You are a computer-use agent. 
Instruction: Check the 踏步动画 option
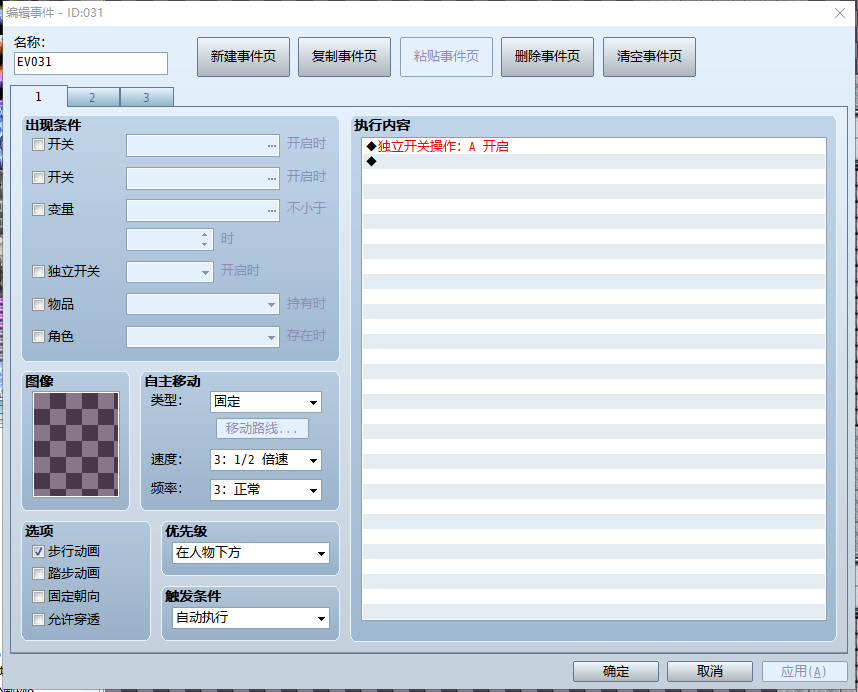pyautogui.click(x=38, y=573)
